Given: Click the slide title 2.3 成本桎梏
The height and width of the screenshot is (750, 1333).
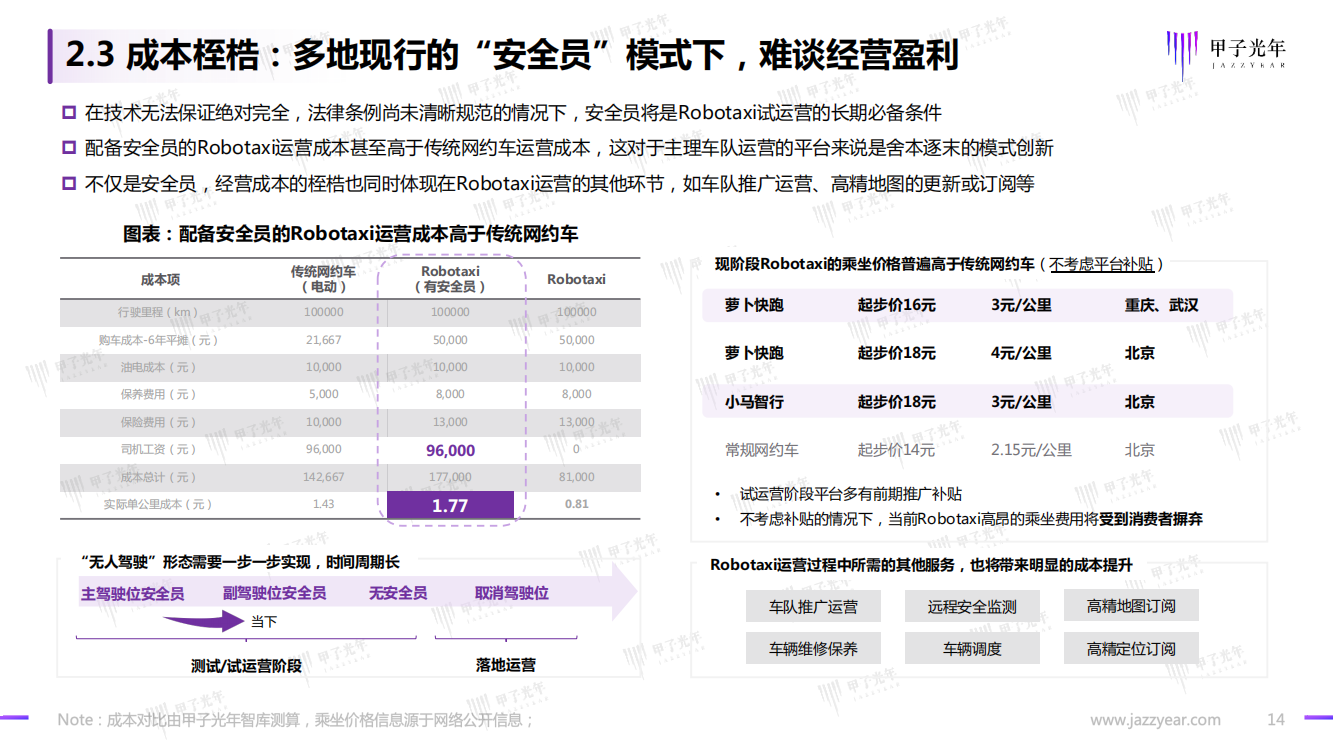Looking at the screenshot, I should (512, 55).
